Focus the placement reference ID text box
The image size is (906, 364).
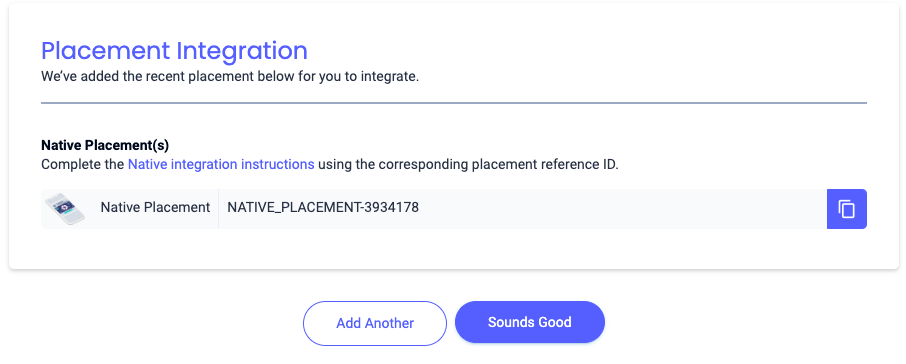tap(522, 209)
